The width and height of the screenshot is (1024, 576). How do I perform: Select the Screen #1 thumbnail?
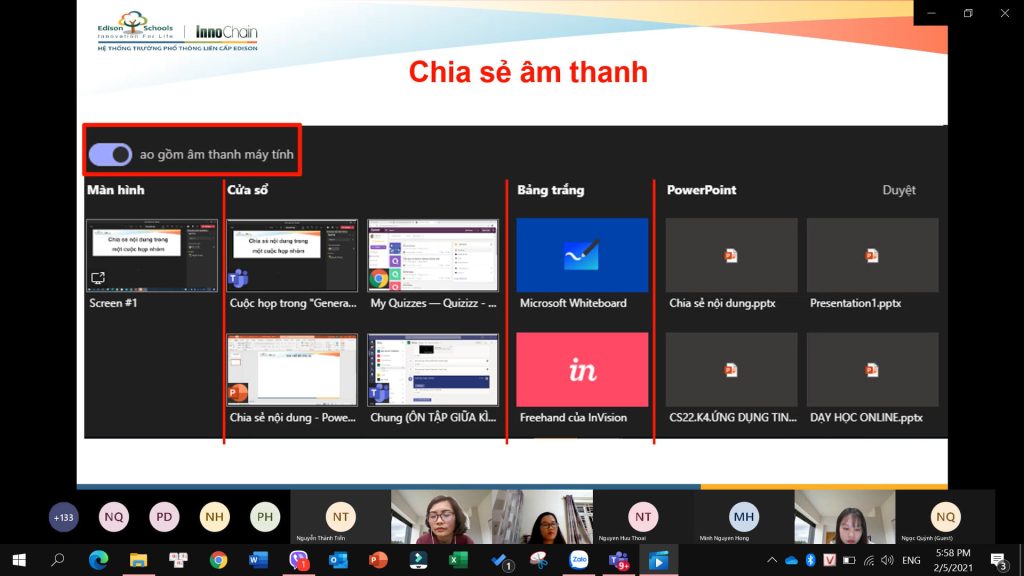click(x=151, y=255)
